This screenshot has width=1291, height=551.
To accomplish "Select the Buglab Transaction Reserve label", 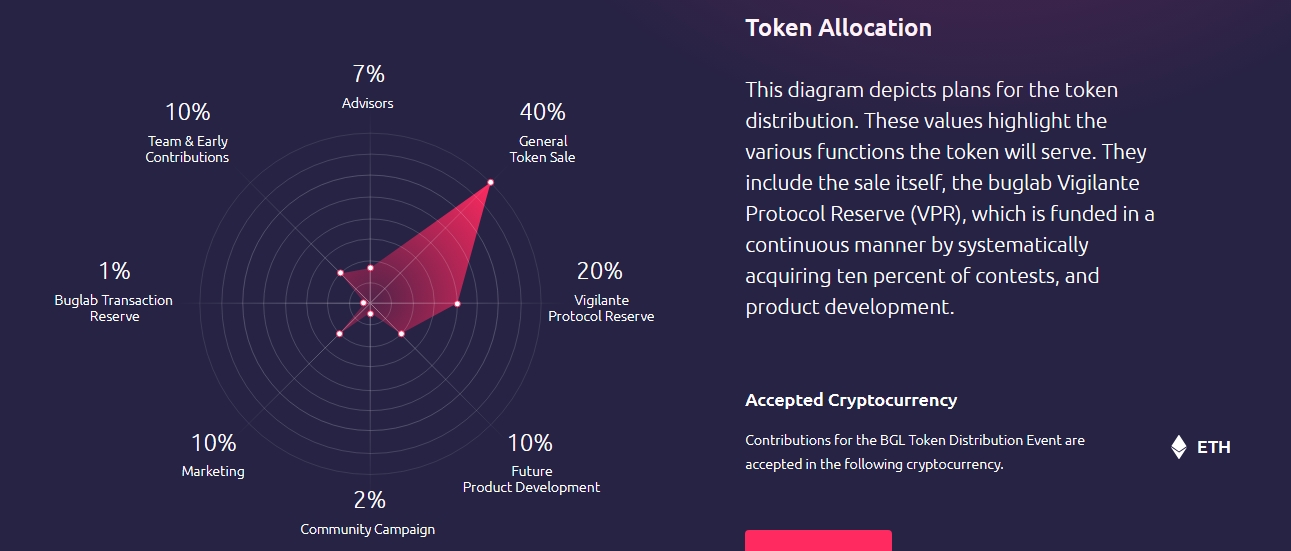I will (114, 308).
